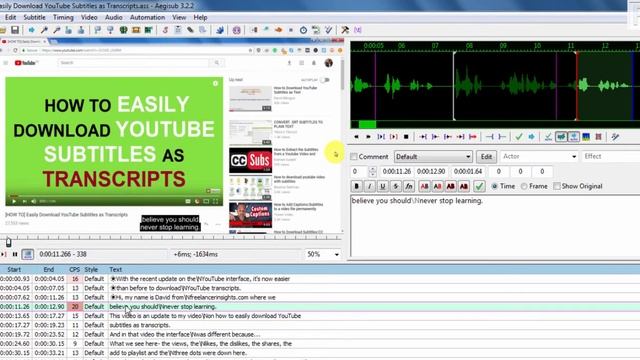Go to previous line in audio toolbar
This screenshot has width=640, height=360.
coord(356,137)
